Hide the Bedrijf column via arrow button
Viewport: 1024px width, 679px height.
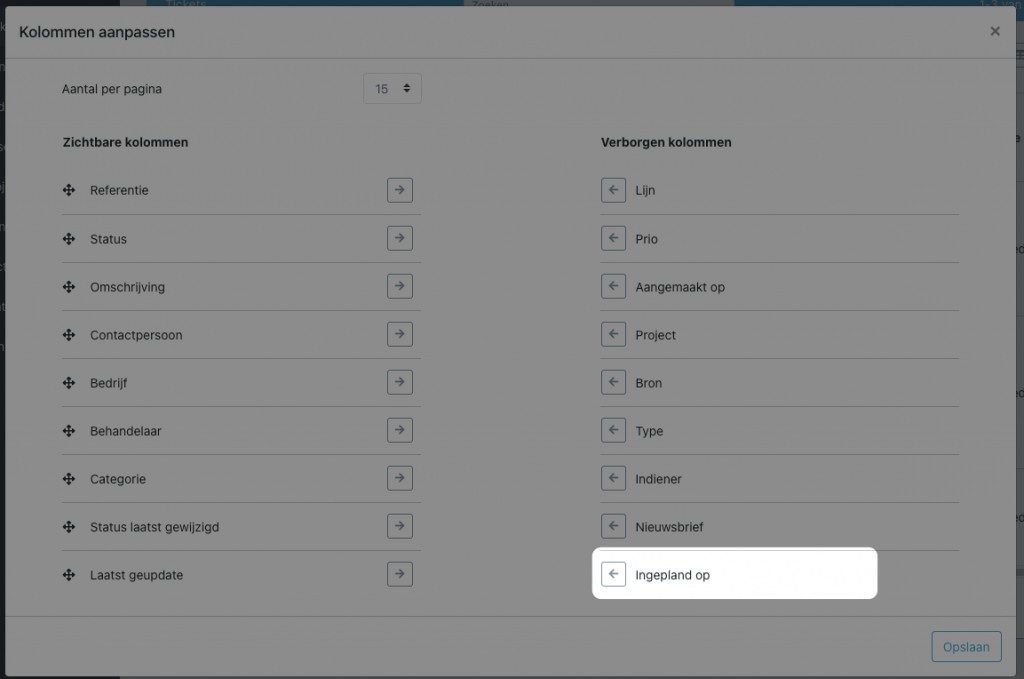400,382
